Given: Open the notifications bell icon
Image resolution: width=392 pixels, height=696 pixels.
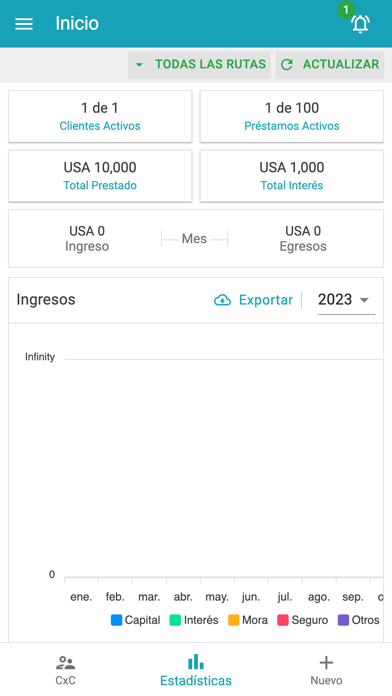Looking at the screenshot, I should tap(360, 24).
